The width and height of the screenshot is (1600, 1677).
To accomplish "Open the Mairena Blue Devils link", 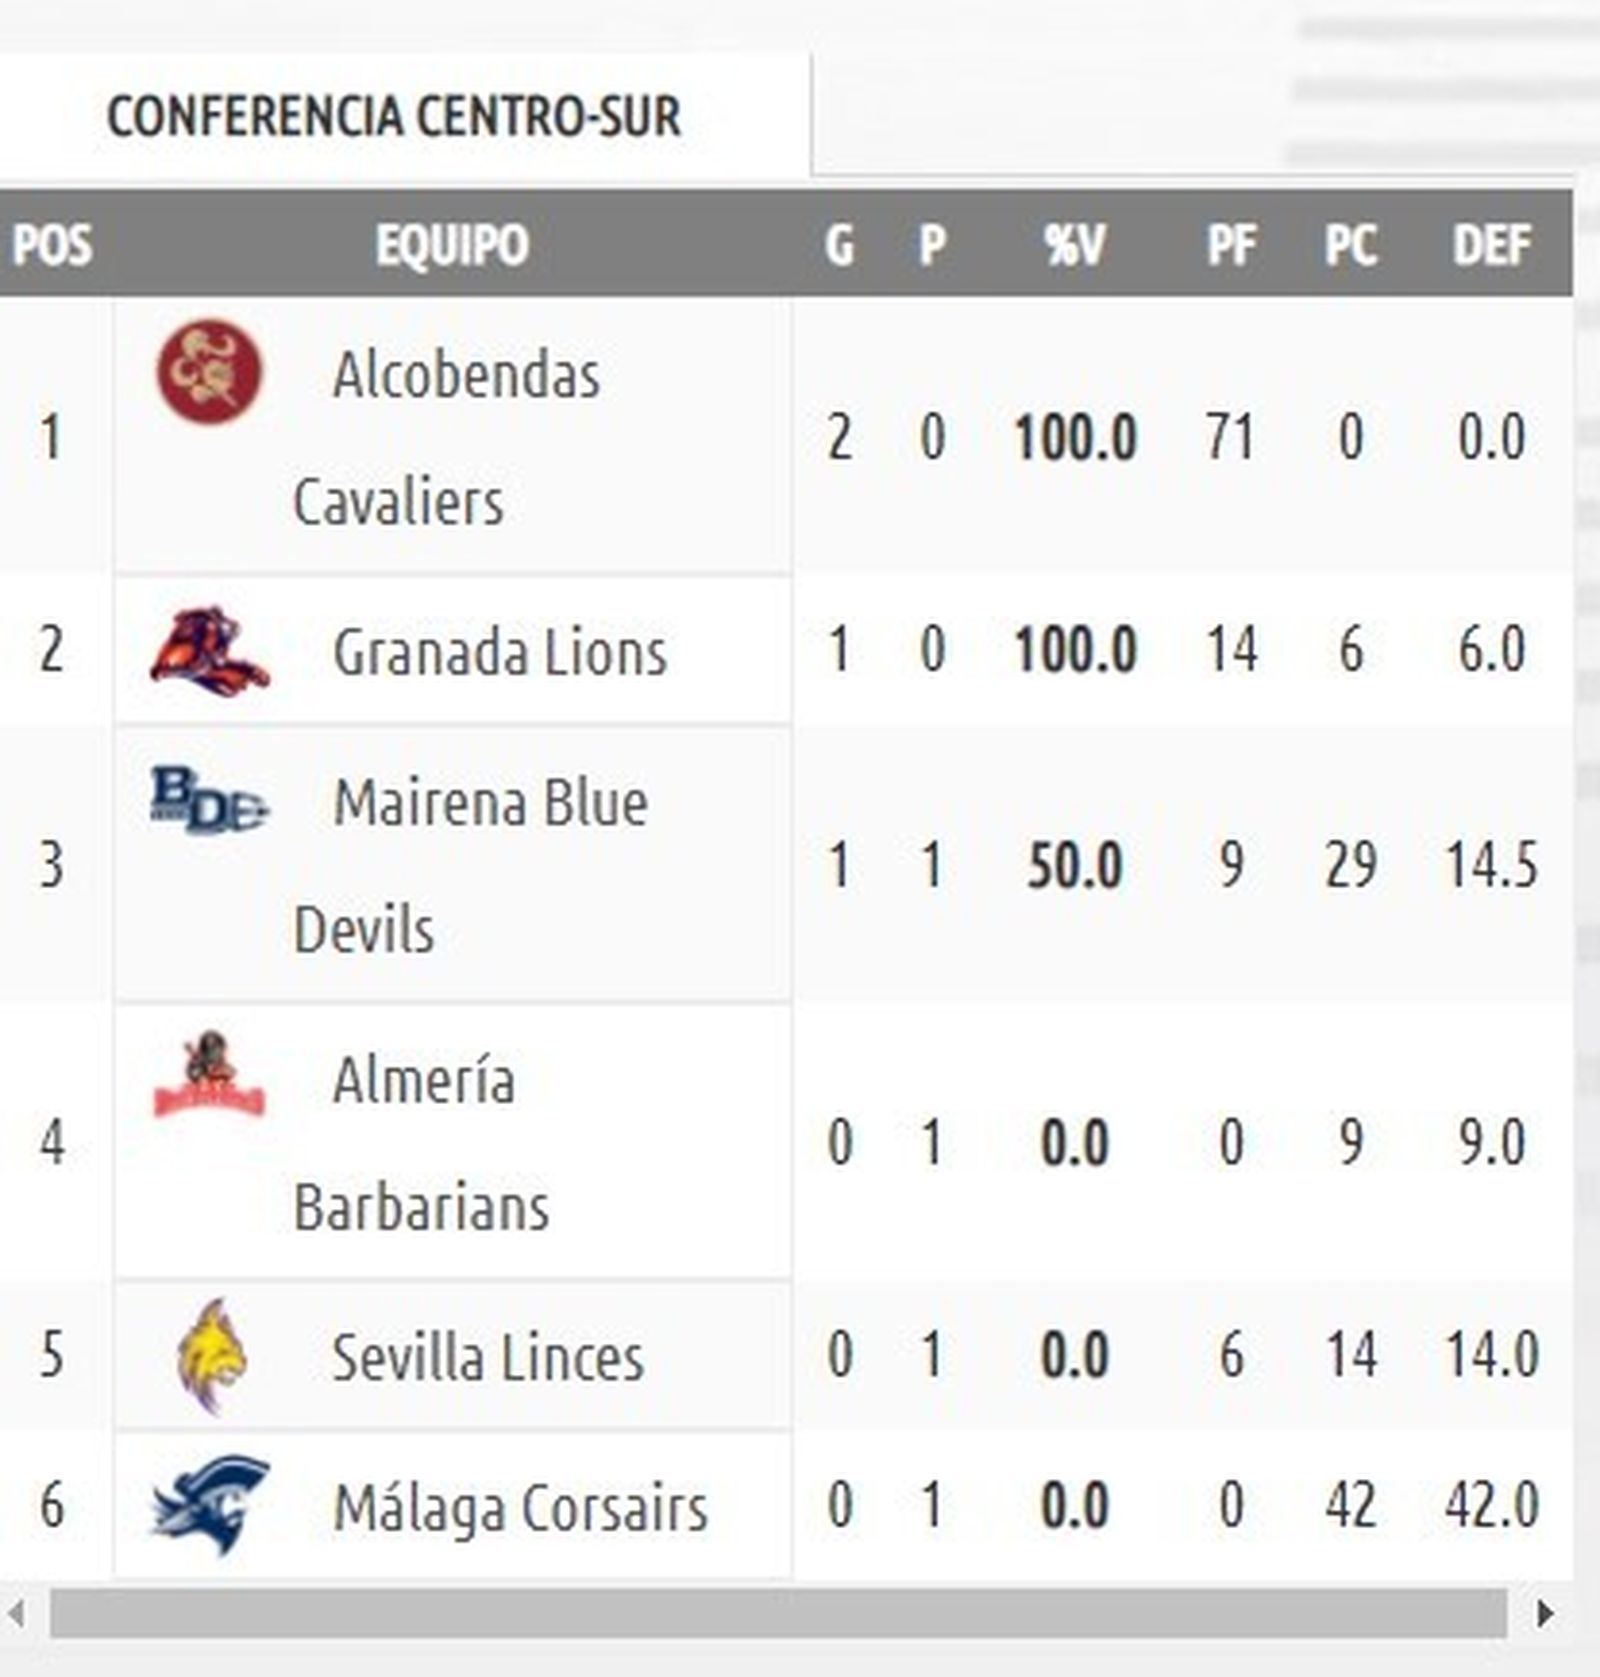I will point(490,804).
